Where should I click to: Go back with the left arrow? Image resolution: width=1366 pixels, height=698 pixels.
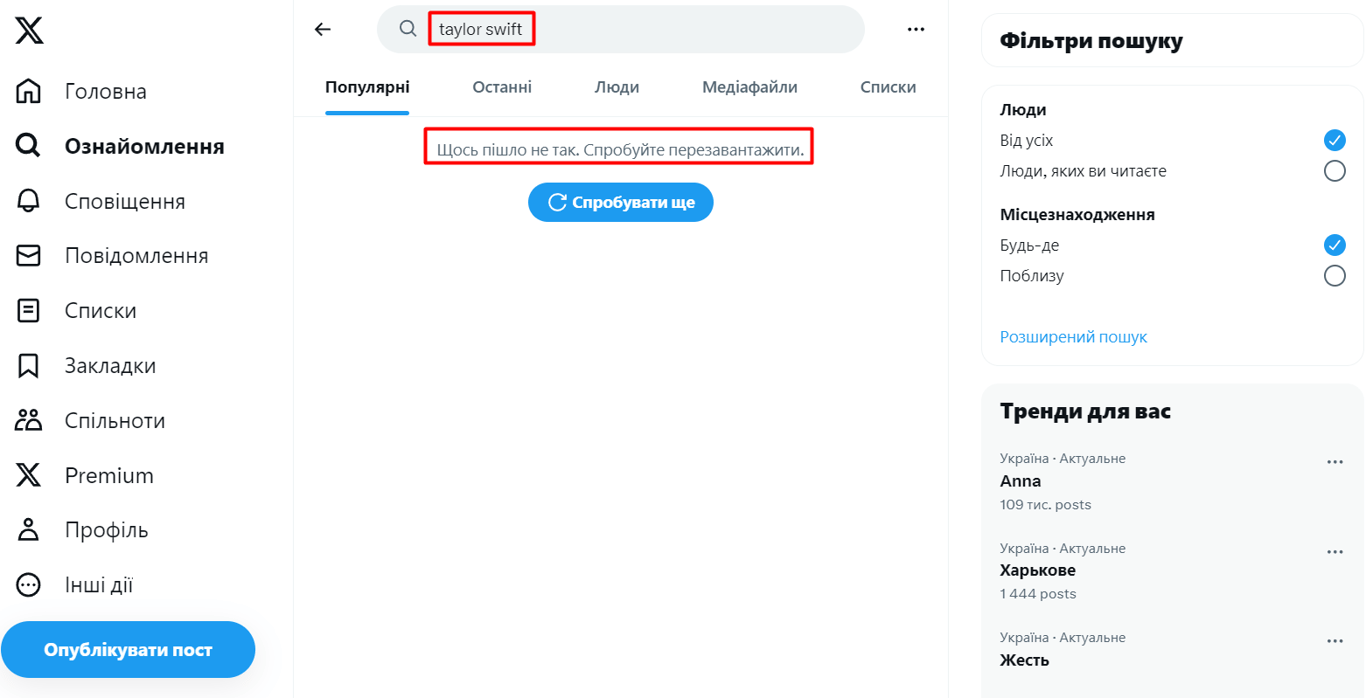point(322,30)
